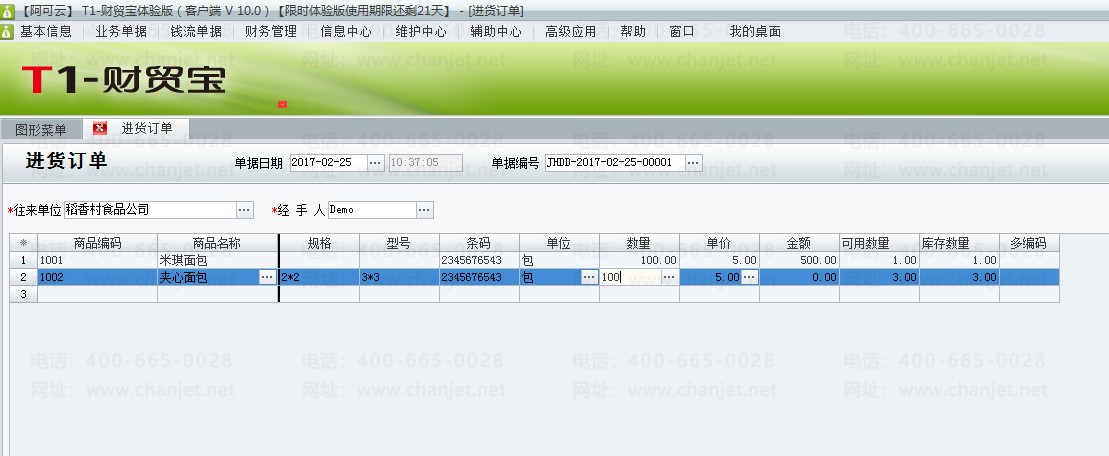Click the 规格 column header
The height and width of the screenshot is (456, 1109).
pyautogui.click(x=319, y=243)
